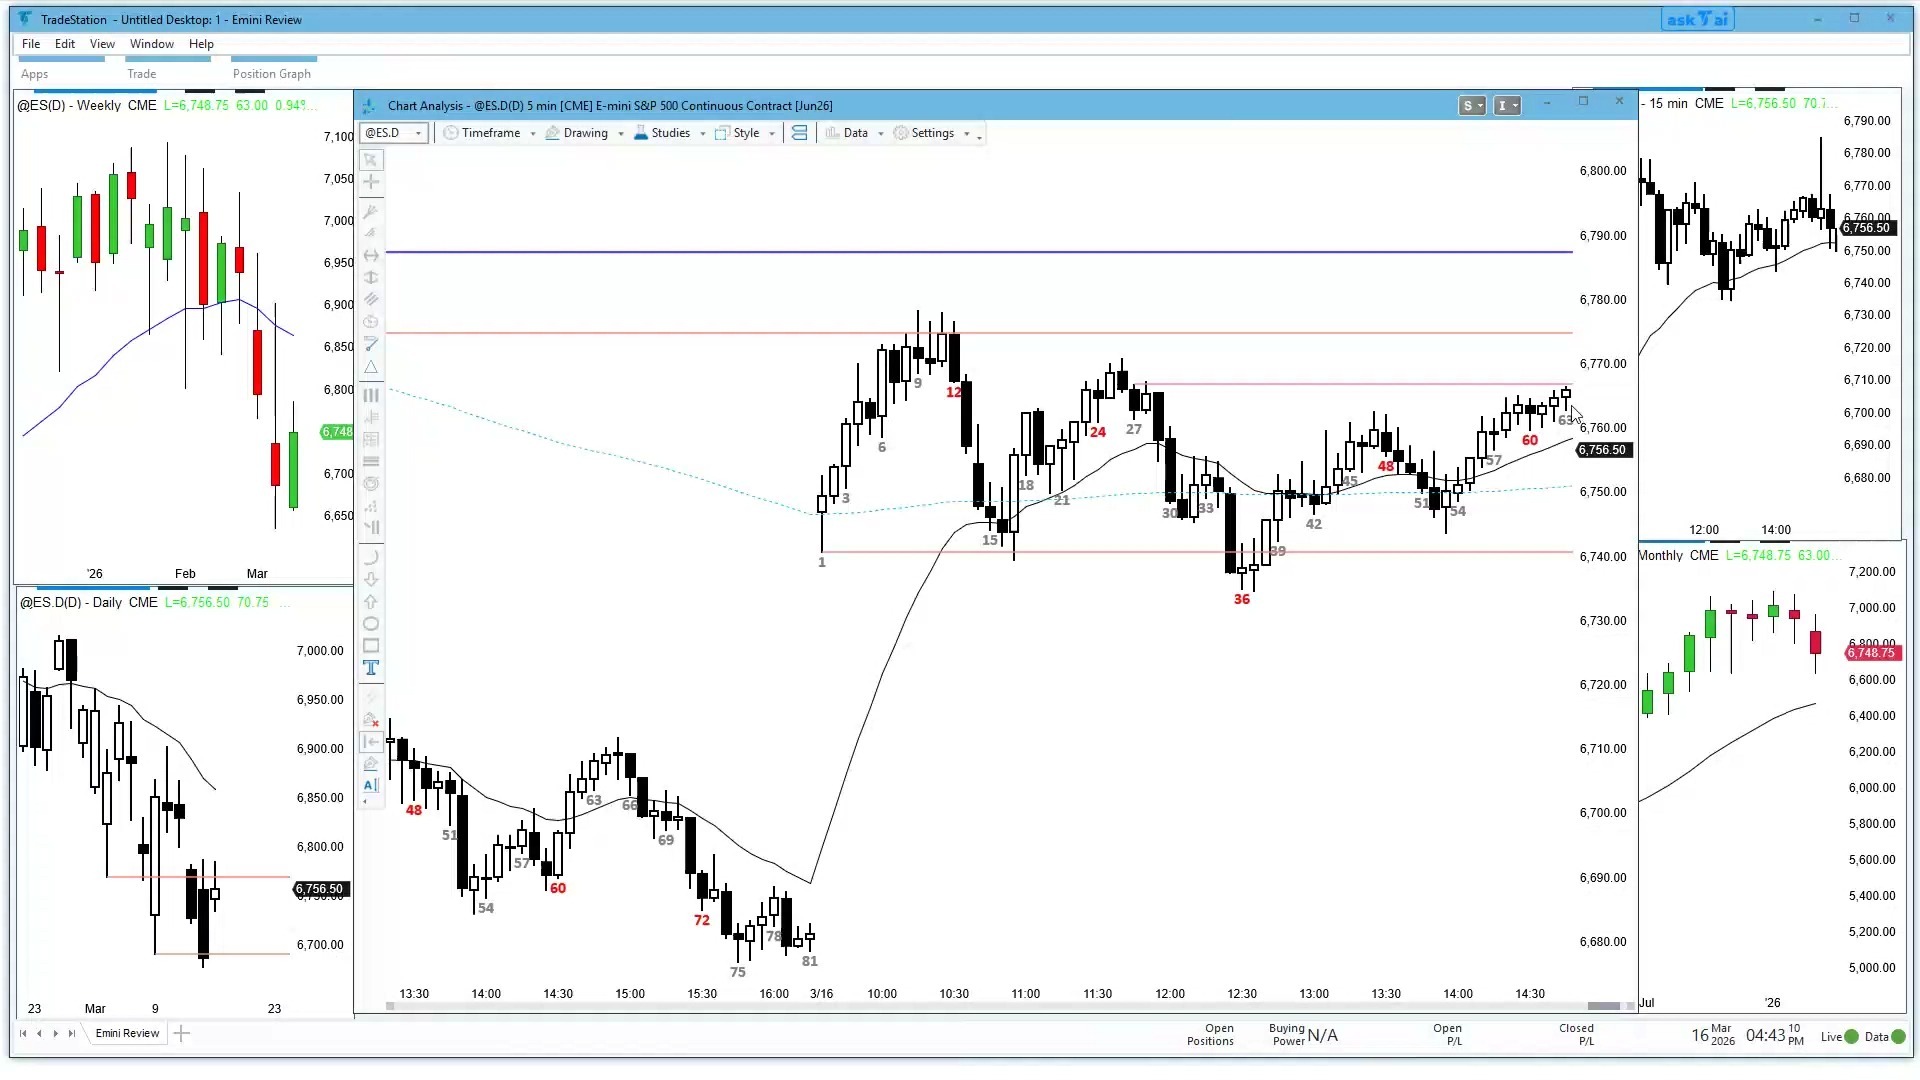Screen dimensions: 1920x1080
Task: Click the Chart Analysis window icon
Action: click(x=369, y=106)
